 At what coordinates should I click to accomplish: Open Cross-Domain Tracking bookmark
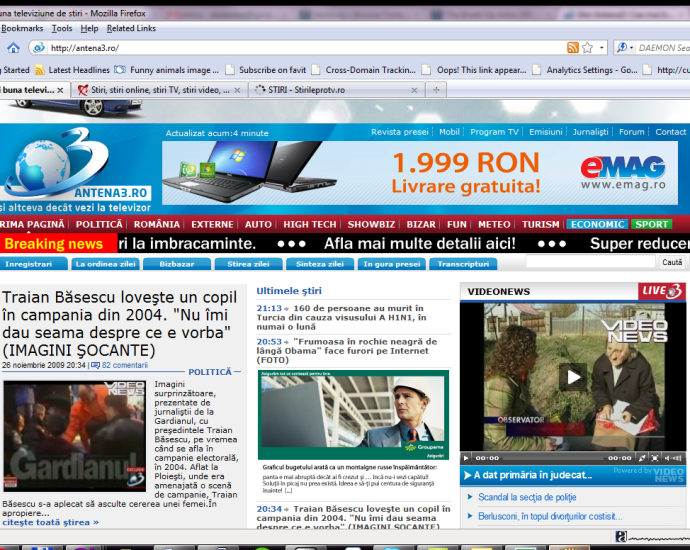pos(363,70)
